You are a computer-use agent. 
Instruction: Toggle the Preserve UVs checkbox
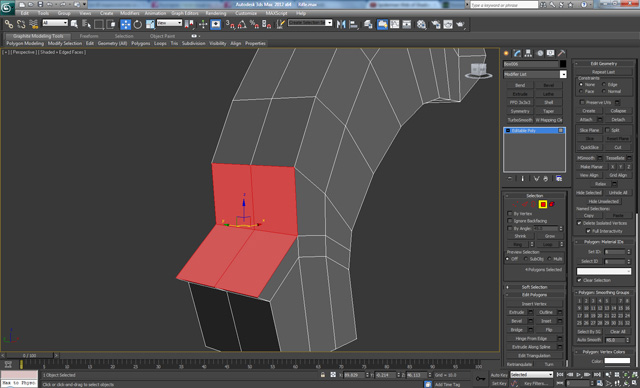coord(582,102)
